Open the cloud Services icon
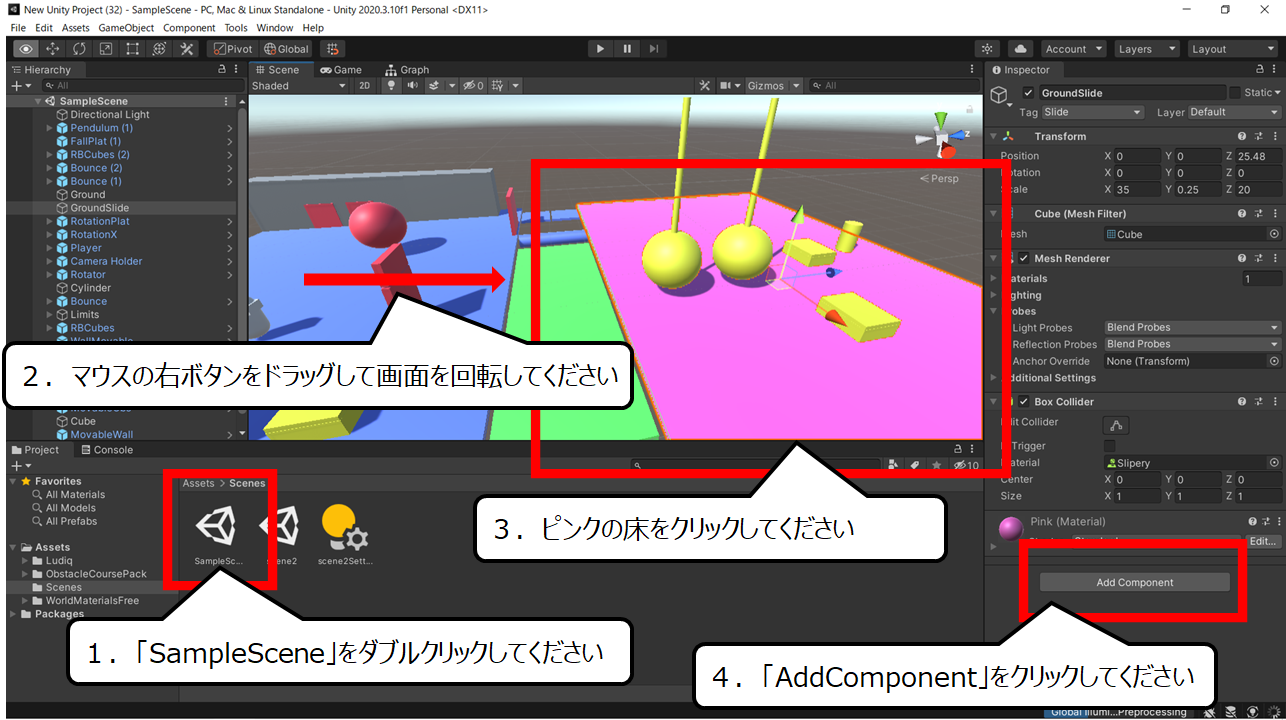 (x=1020, y=49)
